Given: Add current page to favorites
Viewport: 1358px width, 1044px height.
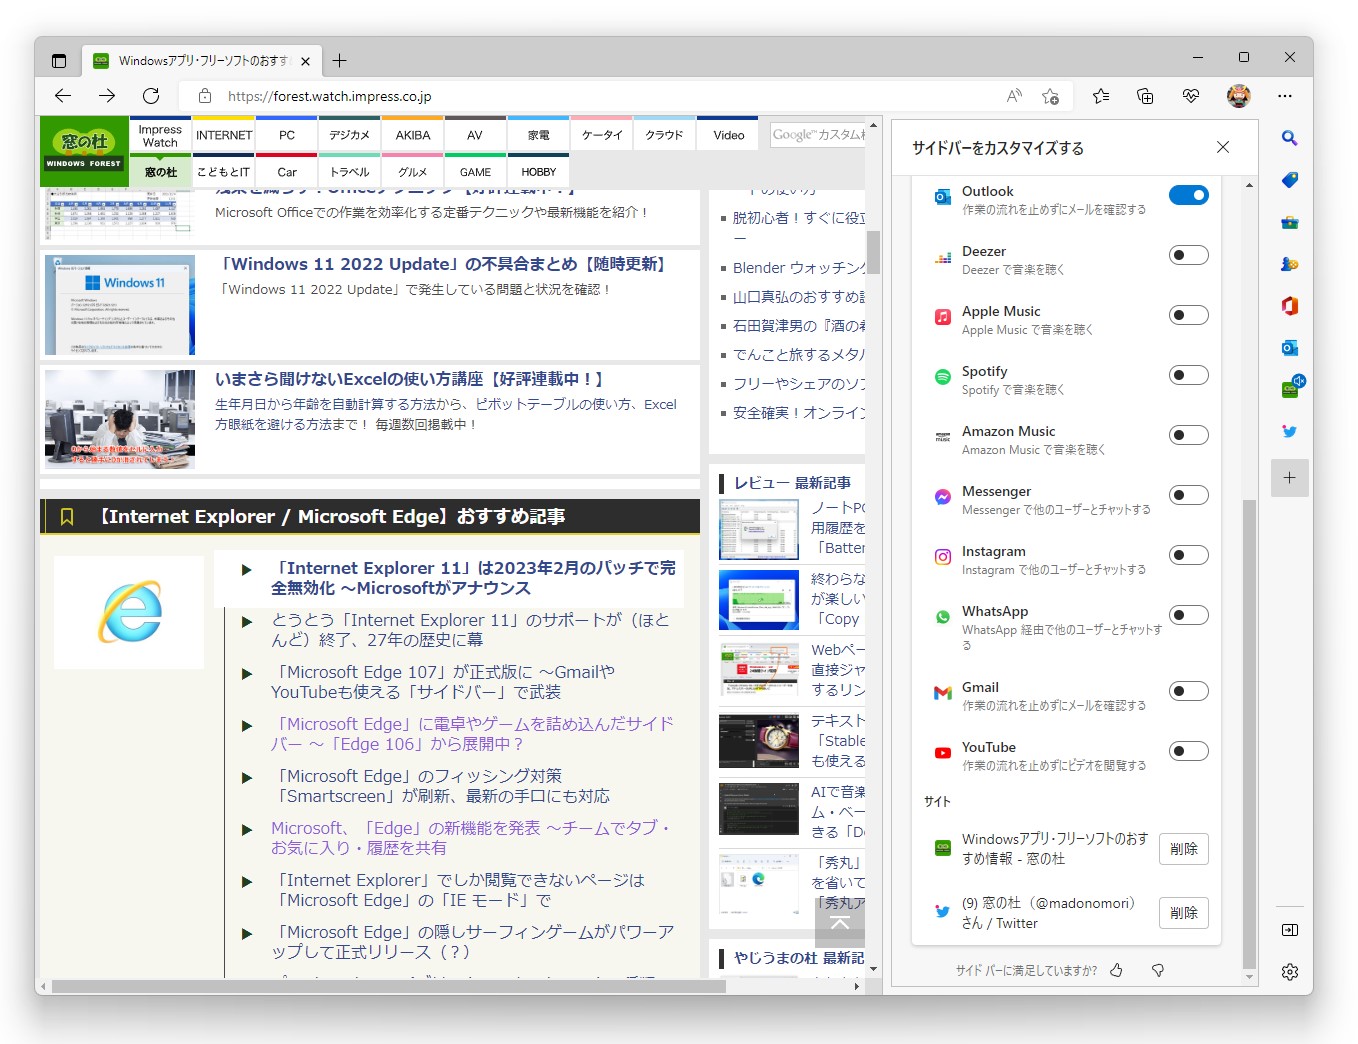Looking at the screenshot, I should tap(1051, 96).
